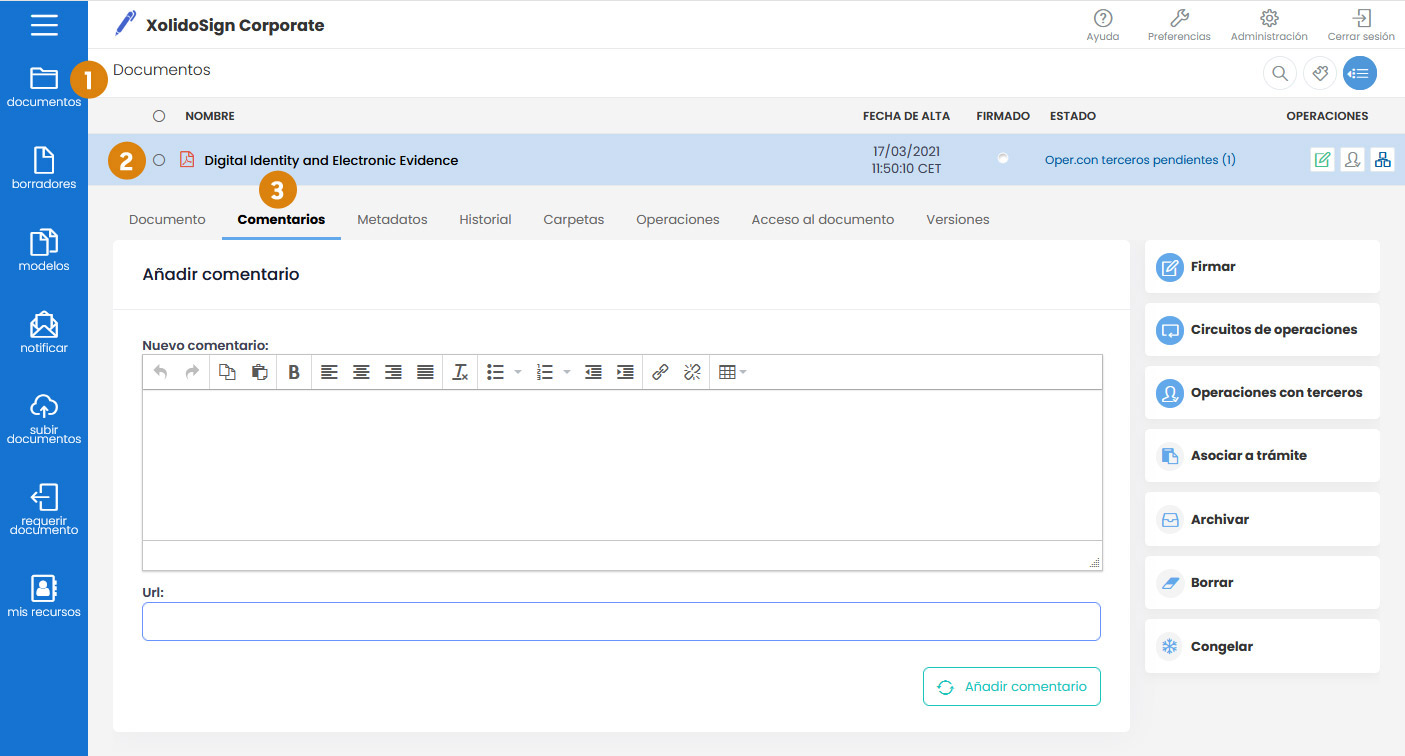
Task: Switch to the Operaciones tab
Action: click(678, 219)
